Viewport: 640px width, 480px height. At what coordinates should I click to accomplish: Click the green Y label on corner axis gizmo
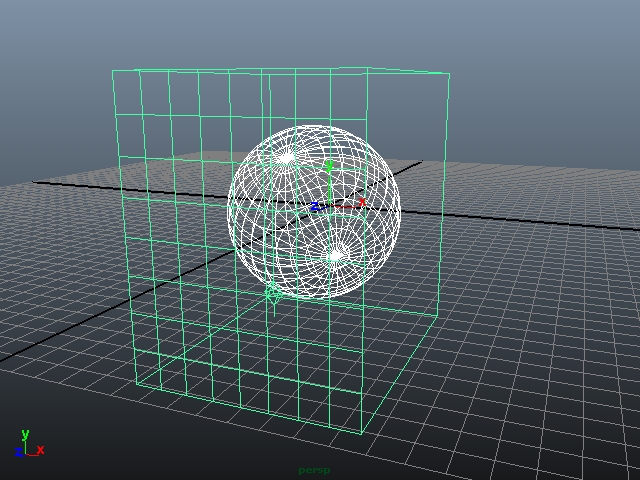click(25, 434)
